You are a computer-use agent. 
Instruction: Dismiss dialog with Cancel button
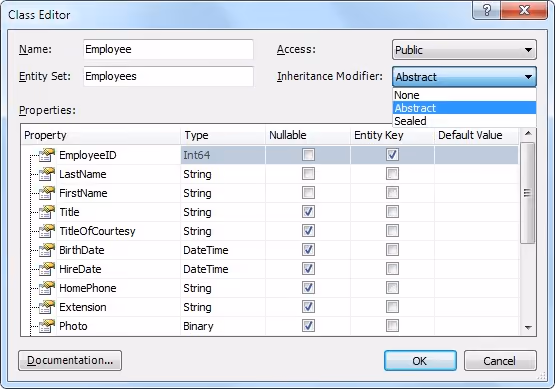[x=500, y=361]
